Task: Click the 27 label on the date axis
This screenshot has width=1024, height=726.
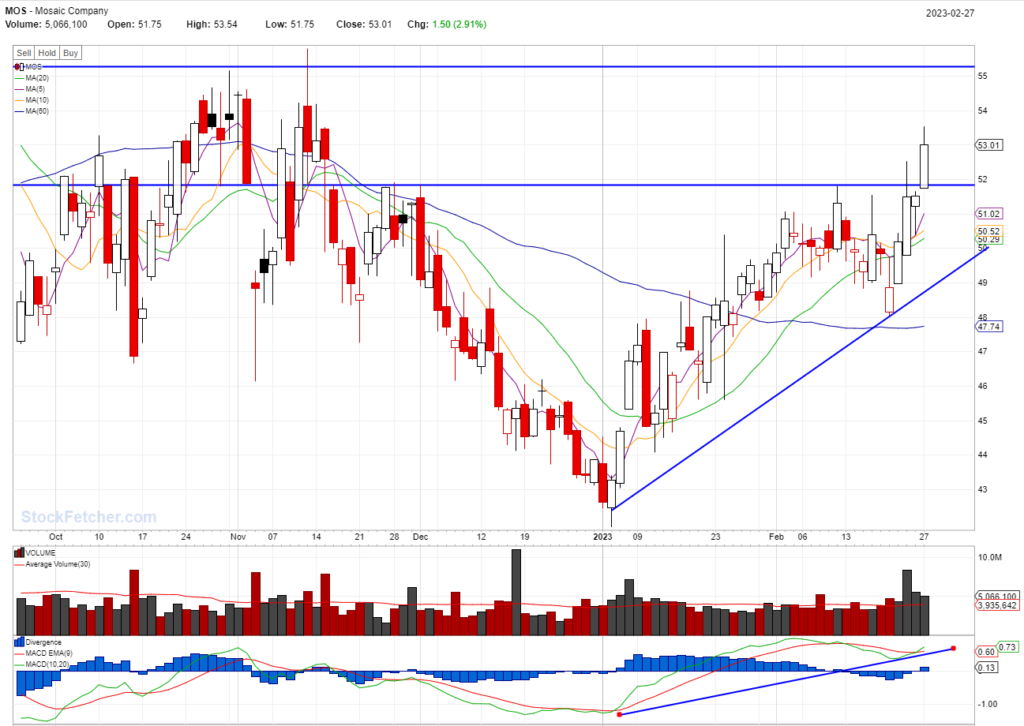Action: click(x=923, y=537)
